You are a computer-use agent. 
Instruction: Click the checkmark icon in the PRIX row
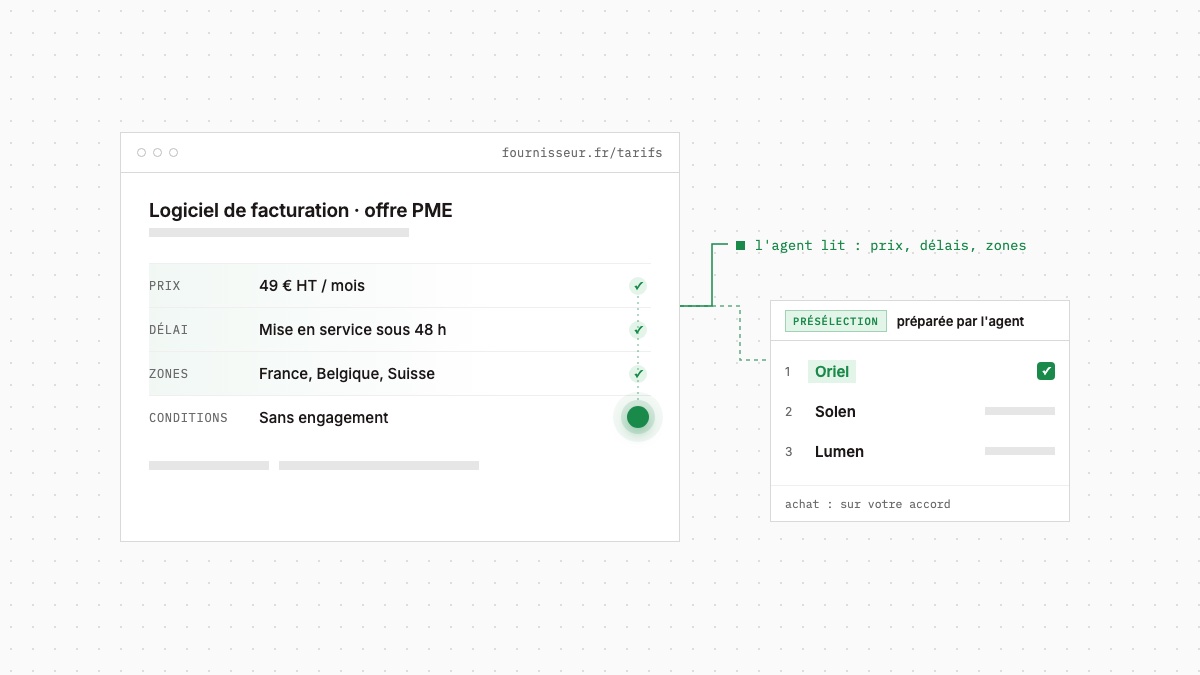[x=638, y=286]
